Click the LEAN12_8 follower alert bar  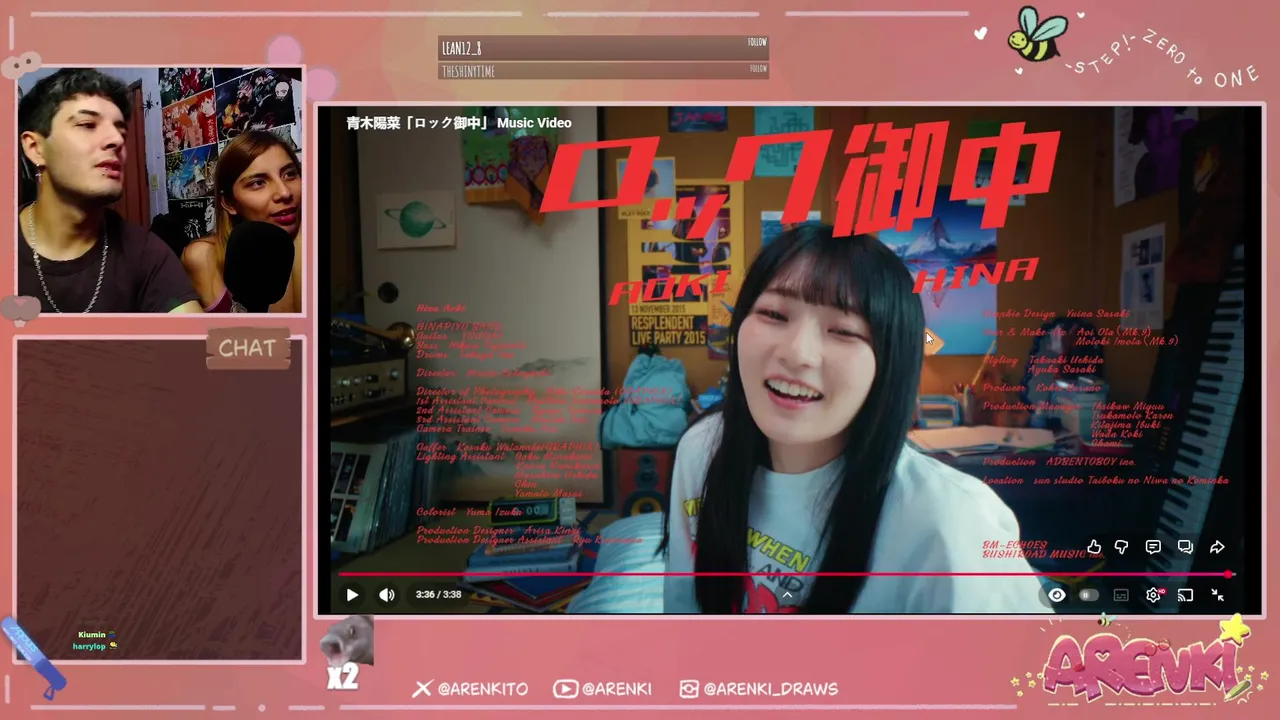pyautogui.click(x=603, y=48)
